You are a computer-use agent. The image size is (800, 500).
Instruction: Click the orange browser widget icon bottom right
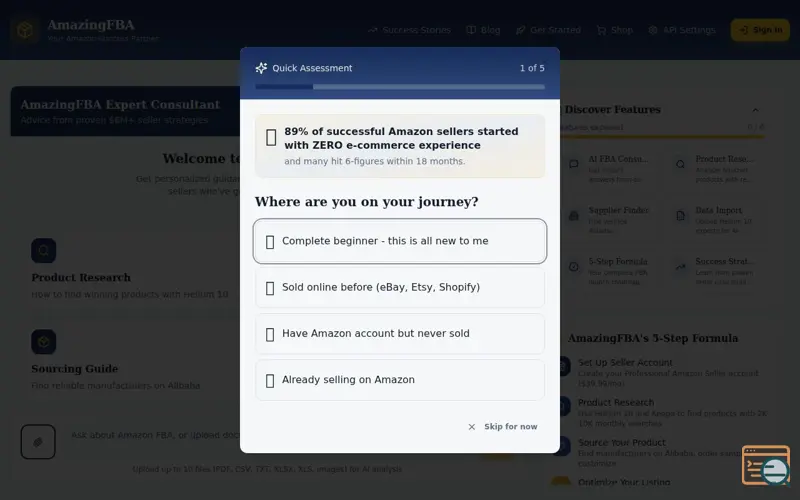tap(766, 465)
